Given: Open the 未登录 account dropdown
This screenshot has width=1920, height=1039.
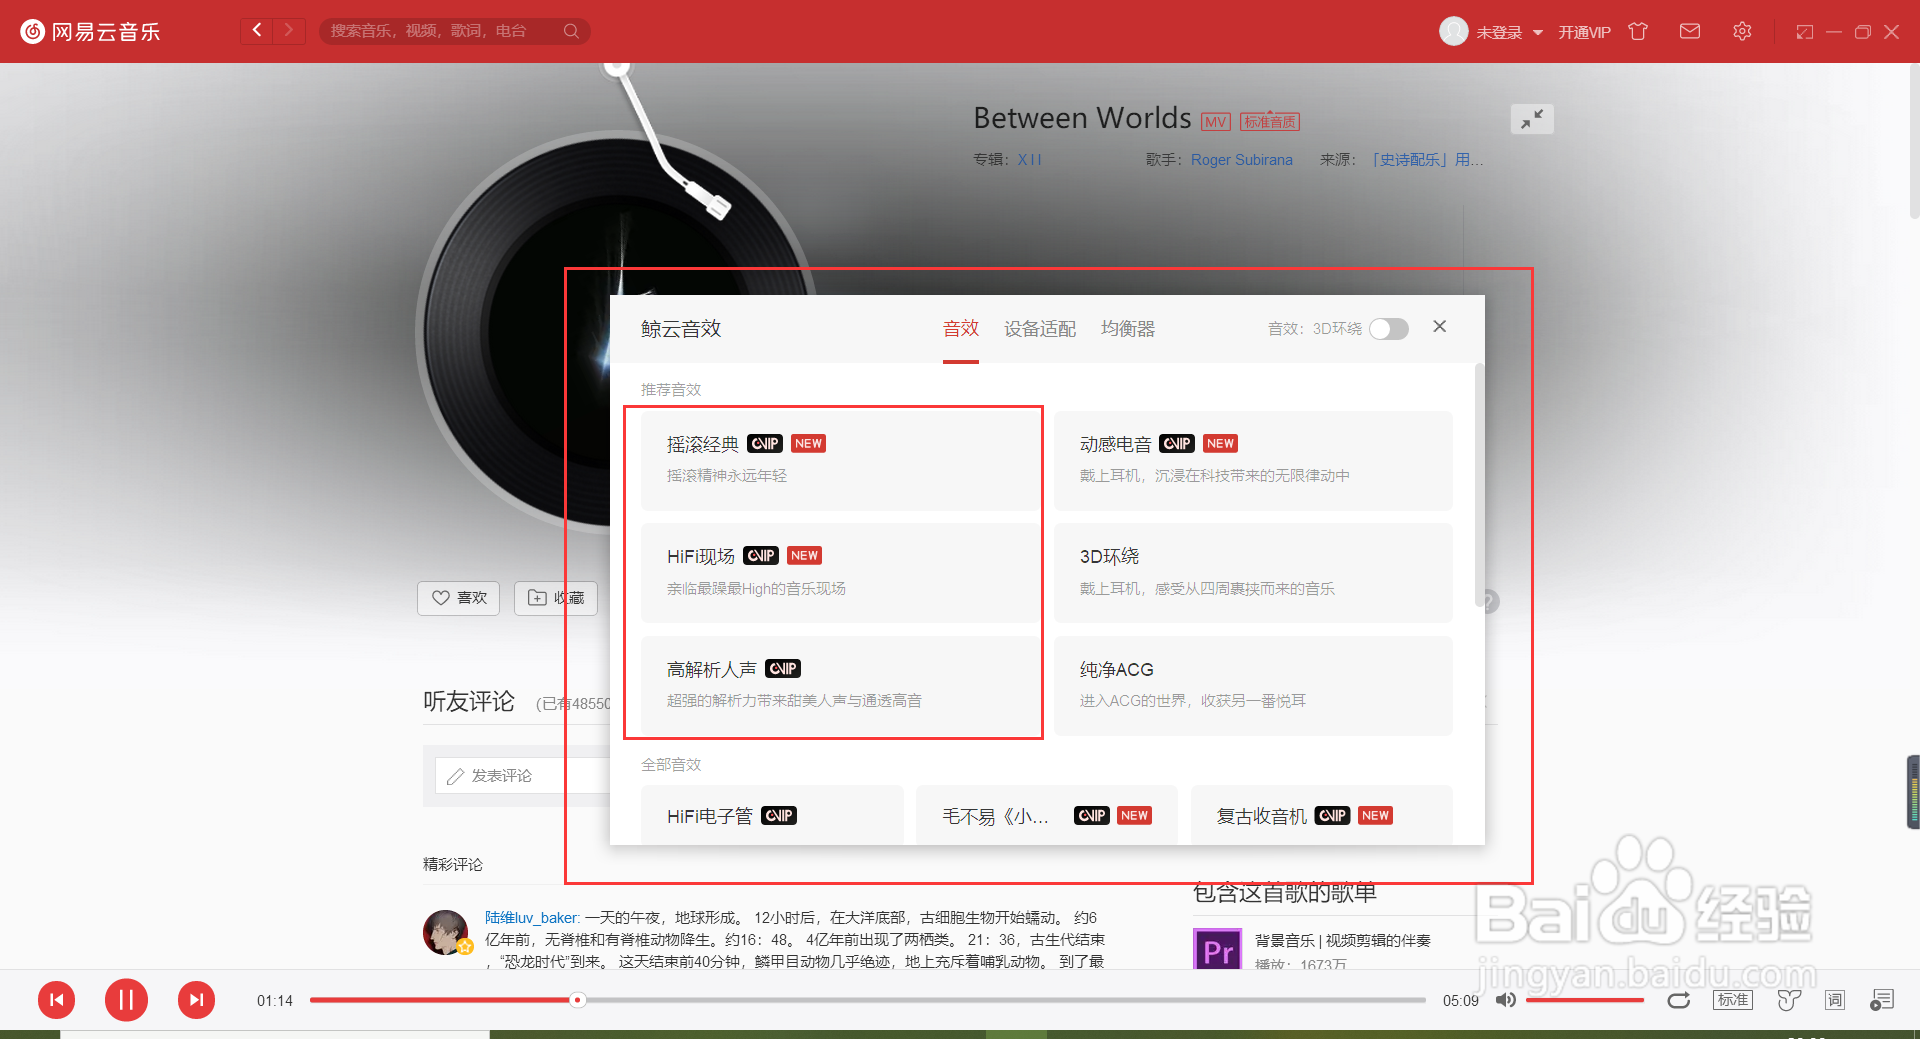Looking at the screenshot, I should click(1510, 32).
